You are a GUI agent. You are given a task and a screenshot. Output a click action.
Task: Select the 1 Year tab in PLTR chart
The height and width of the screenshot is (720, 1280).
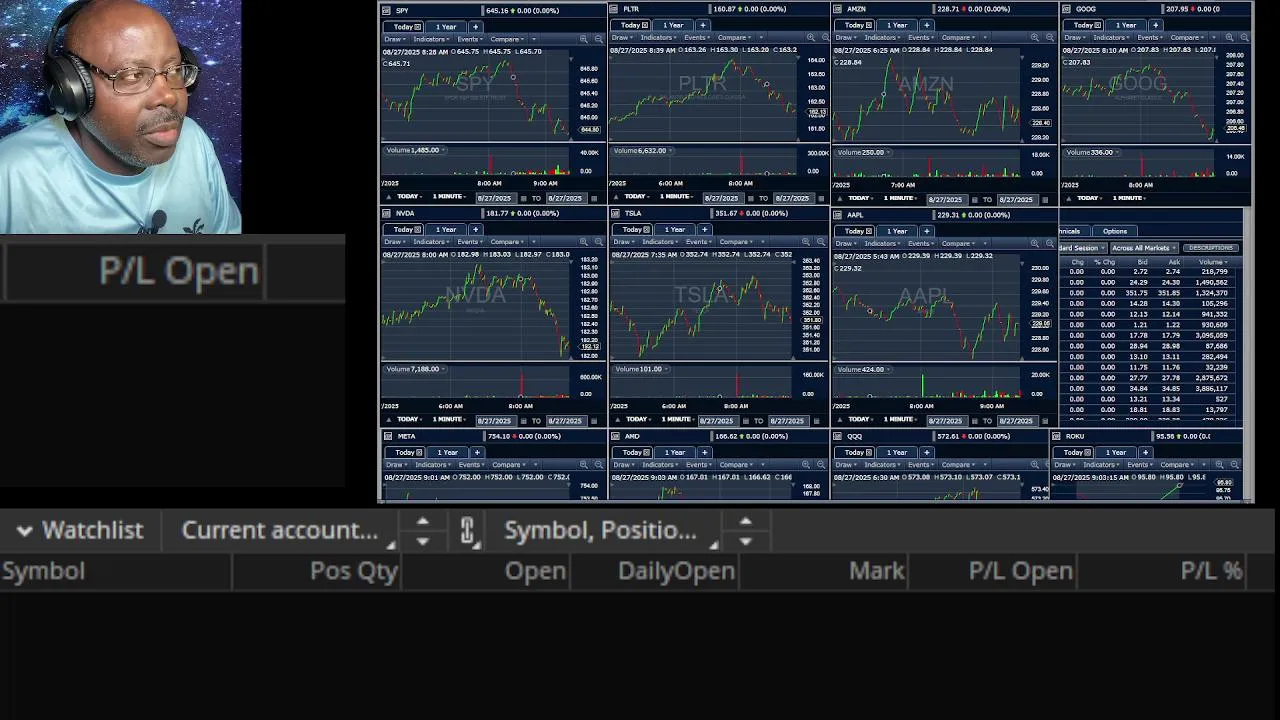[674, 25]
